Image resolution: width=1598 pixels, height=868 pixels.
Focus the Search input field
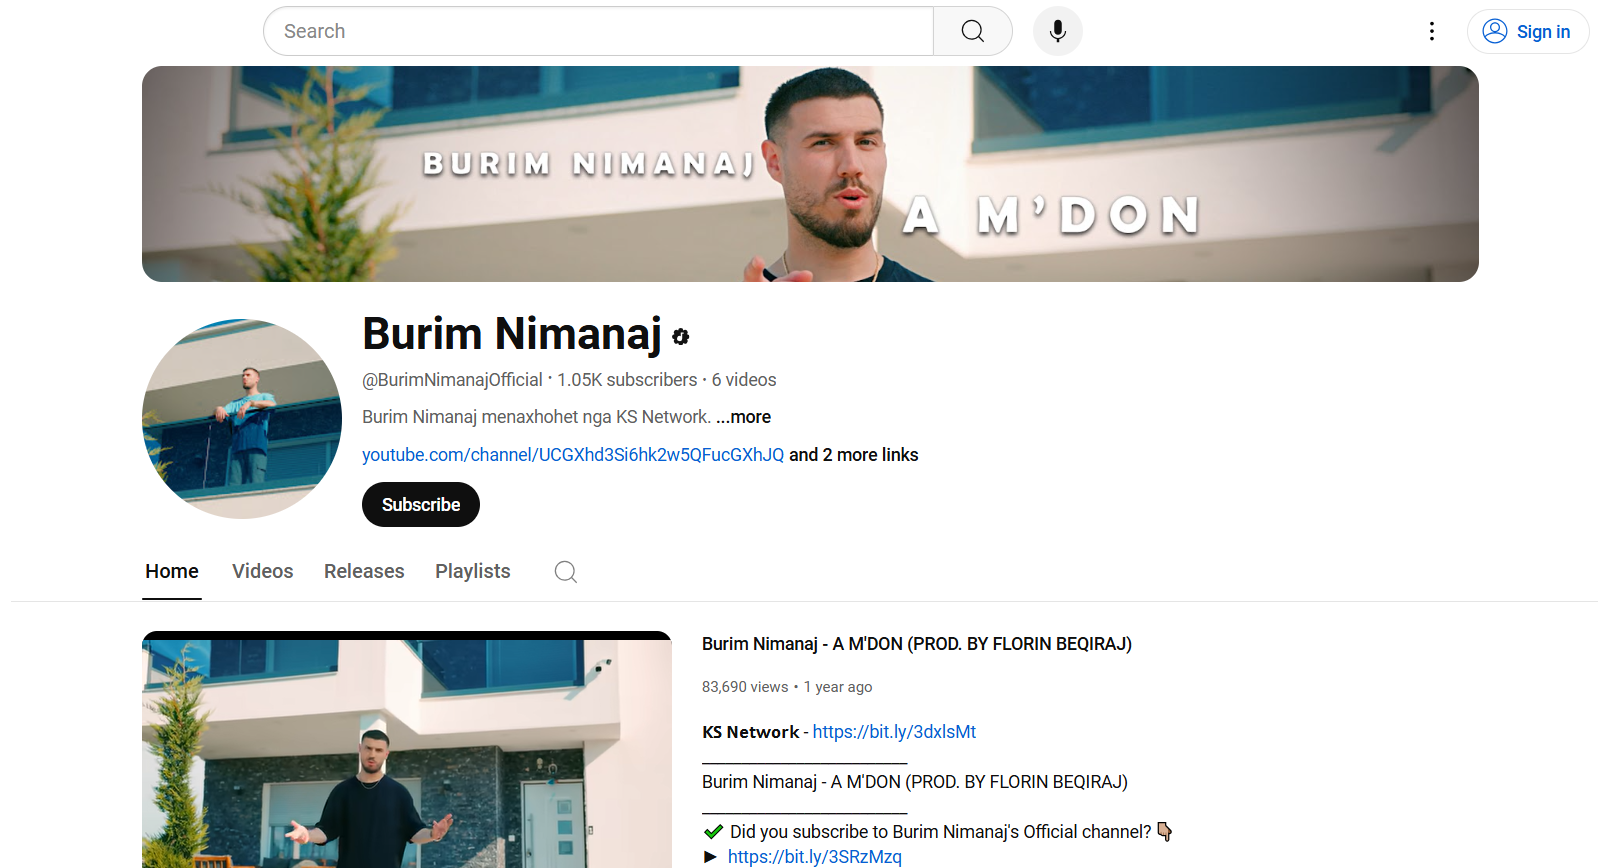pyautogui.click(x=598, y=31)
